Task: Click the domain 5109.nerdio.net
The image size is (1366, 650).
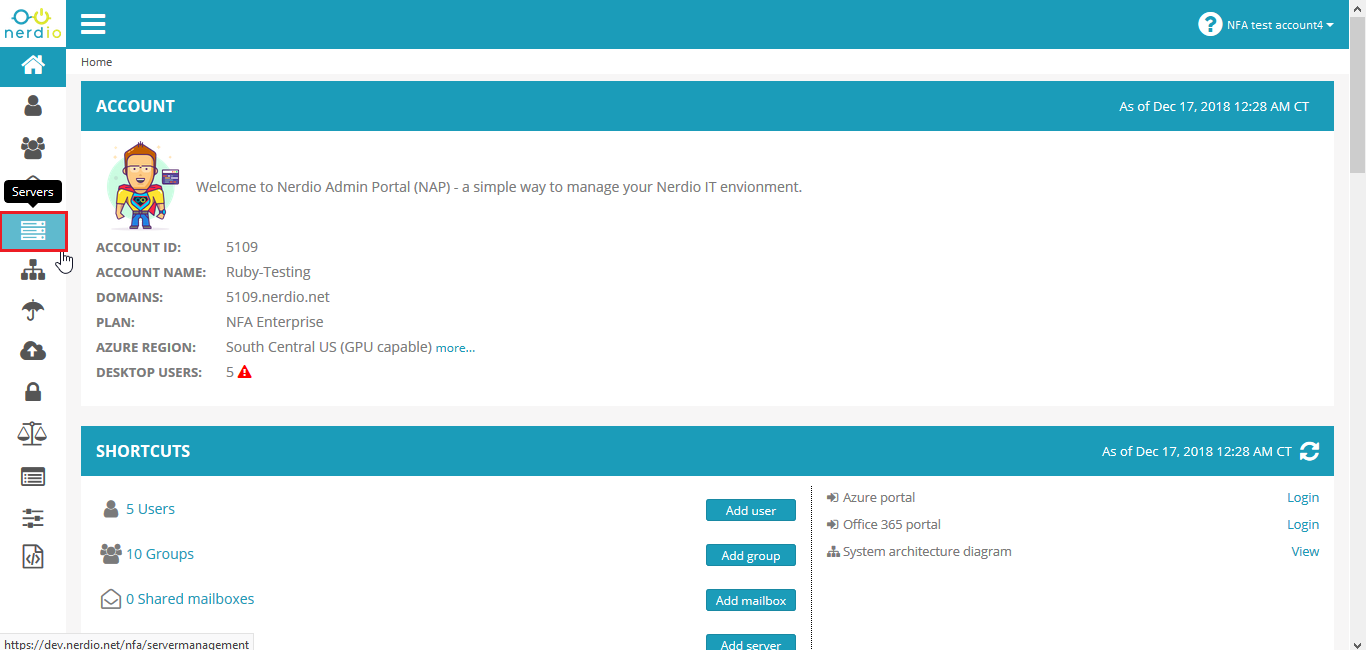Action: [278, 297]
